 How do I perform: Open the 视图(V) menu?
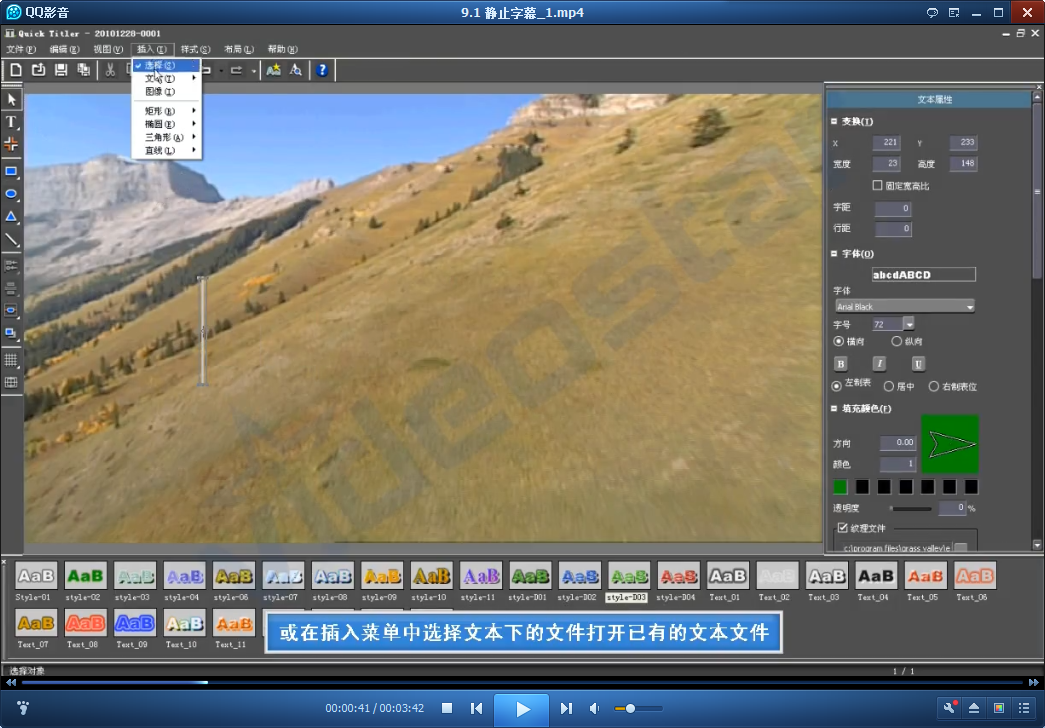point(108,49)
